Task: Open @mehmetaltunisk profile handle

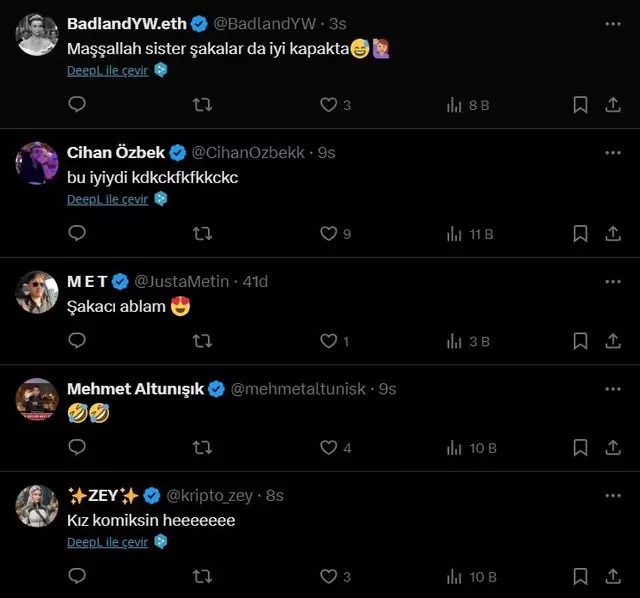Action: pos(299,389)
